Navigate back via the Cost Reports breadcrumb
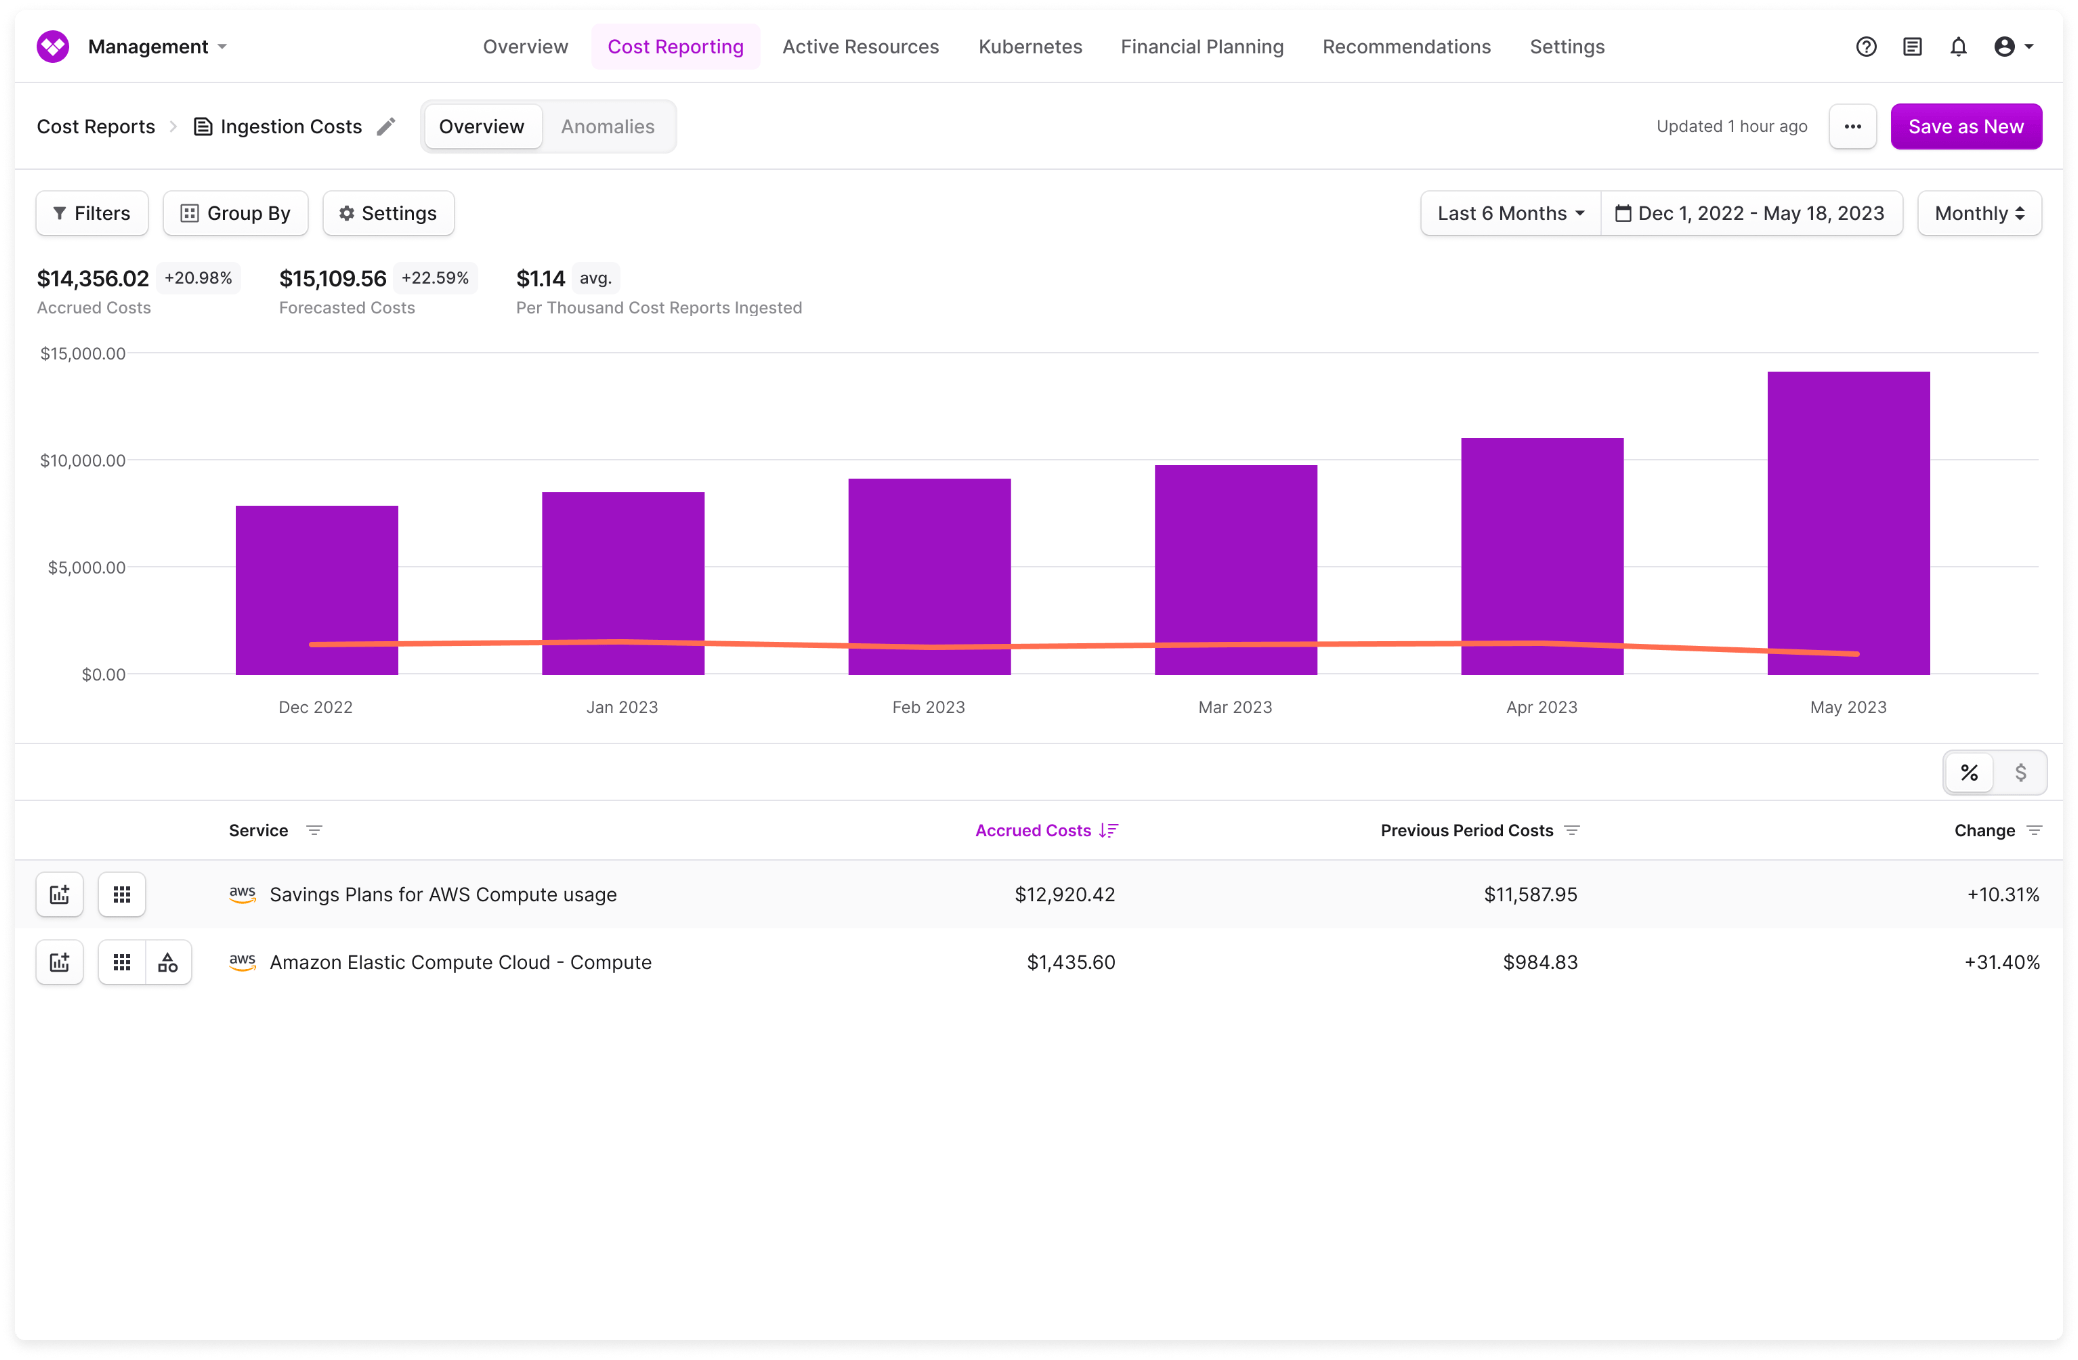This screenshot has height=1360, width=2078. [x=95, y=126]
